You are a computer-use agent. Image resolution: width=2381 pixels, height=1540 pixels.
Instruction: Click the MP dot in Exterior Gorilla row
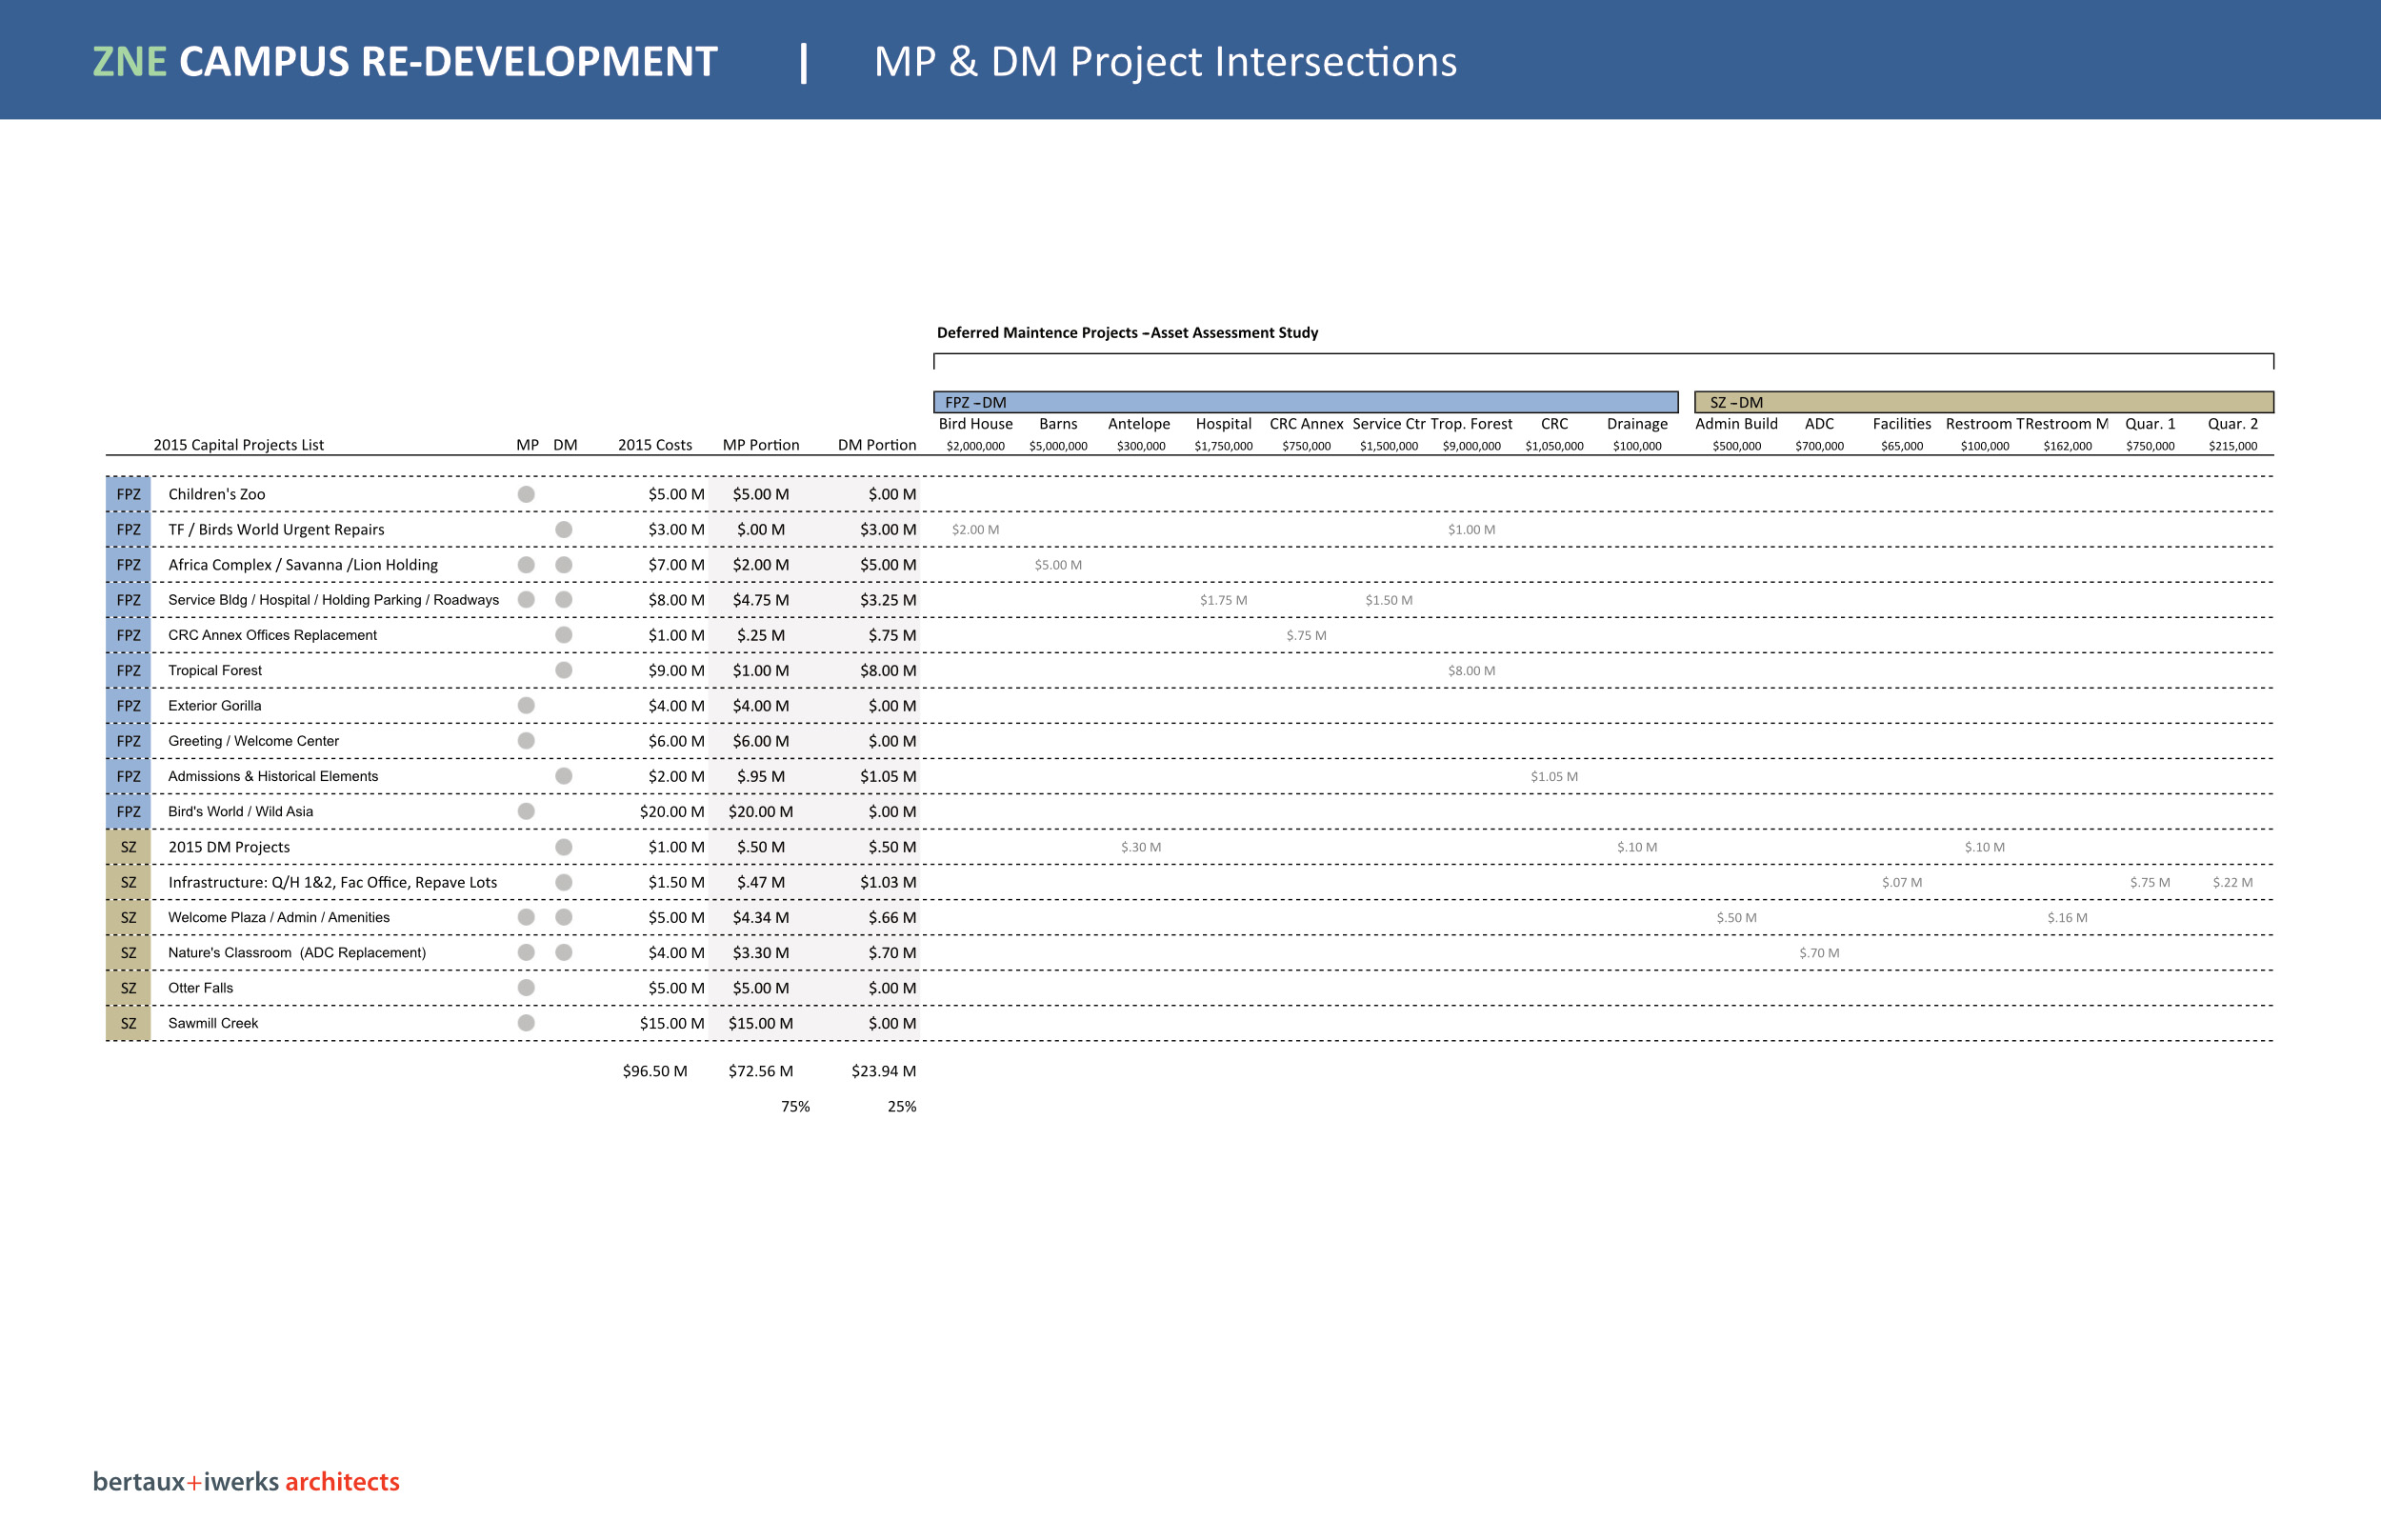click(526, 706)
